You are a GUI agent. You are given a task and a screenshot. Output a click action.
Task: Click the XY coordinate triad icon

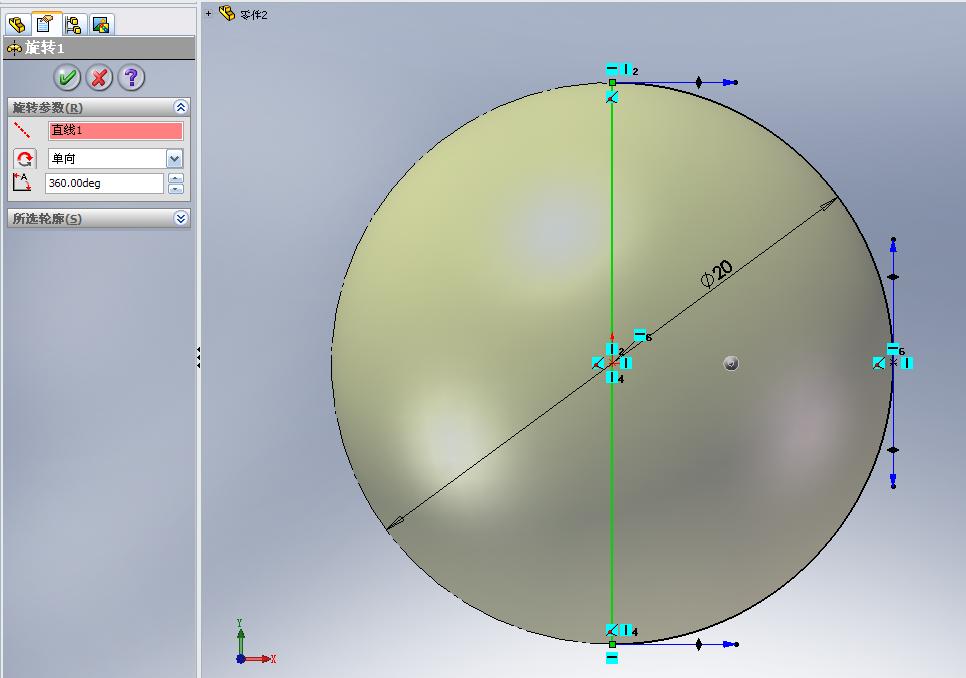[256, 641]
